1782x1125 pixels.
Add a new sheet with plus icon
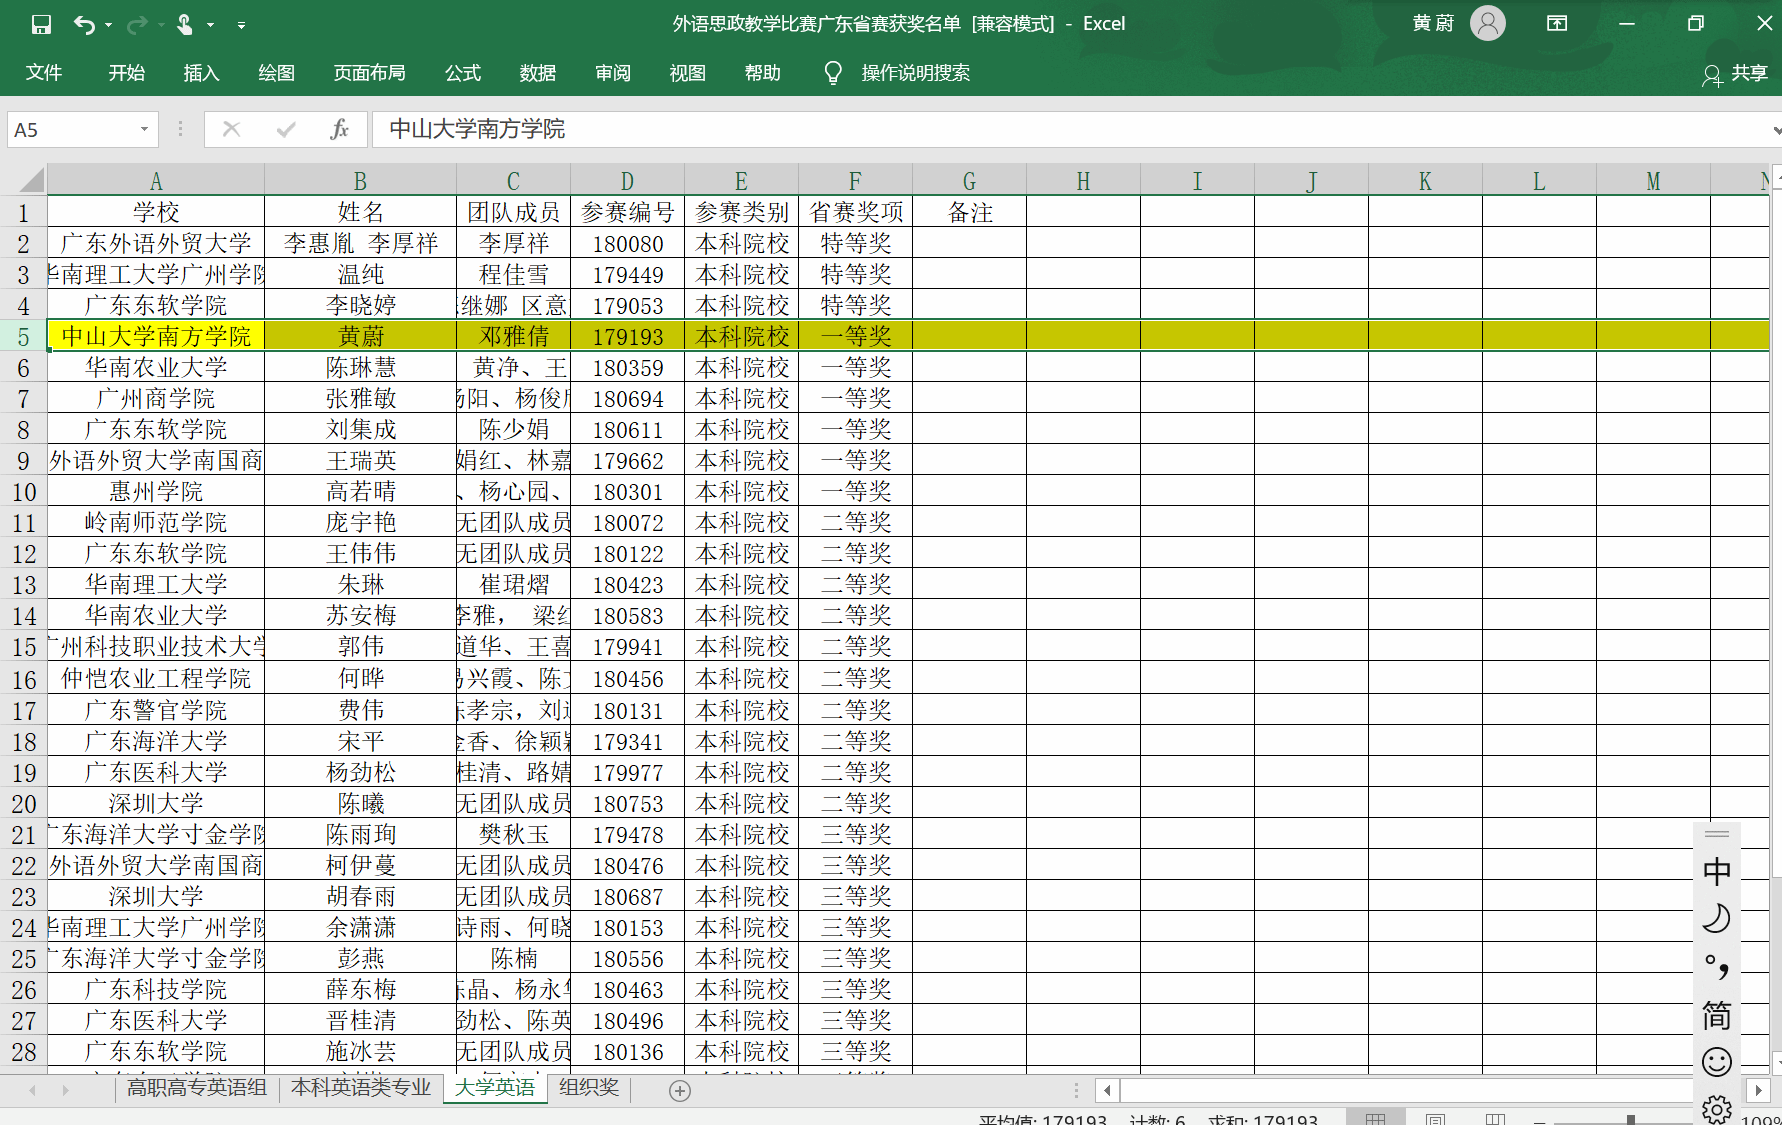pyautogui.click(x=680, y=1091)
